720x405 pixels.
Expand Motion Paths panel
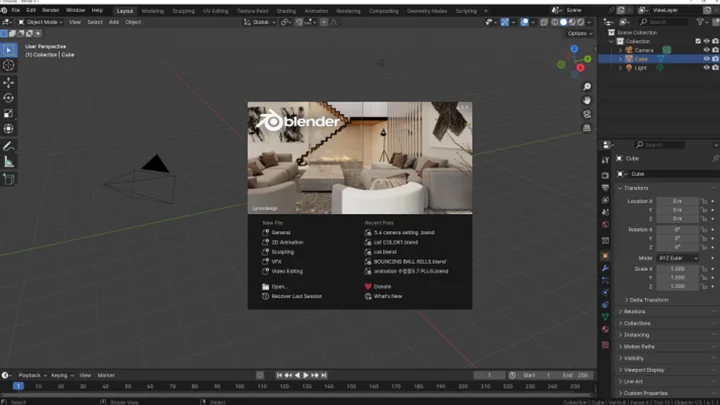[639, 347]
